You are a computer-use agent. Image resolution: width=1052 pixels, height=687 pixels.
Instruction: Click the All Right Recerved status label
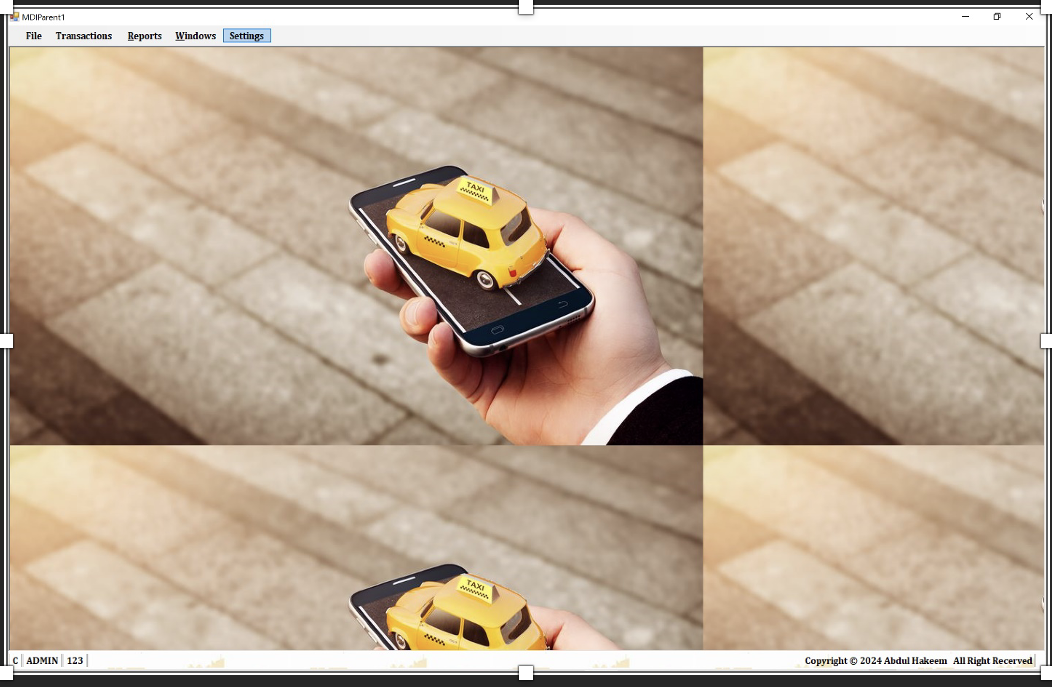(x=993, y=661)
